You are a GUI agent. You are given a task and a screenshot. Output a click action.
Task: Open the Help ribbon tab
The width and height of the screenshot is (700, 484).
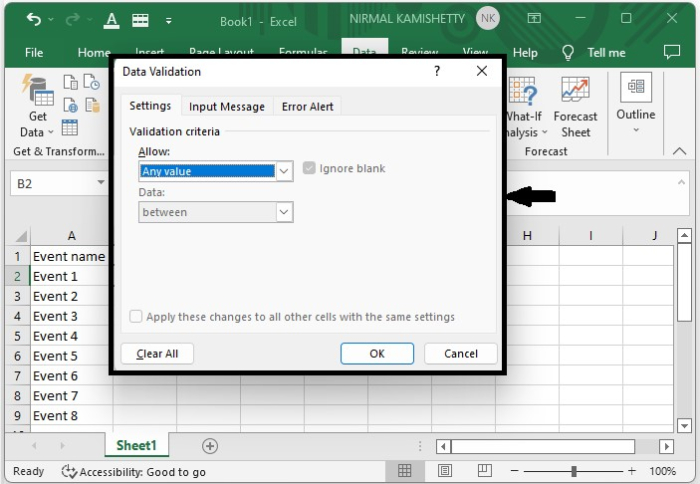pyautogui.click(x=525, y=53)
